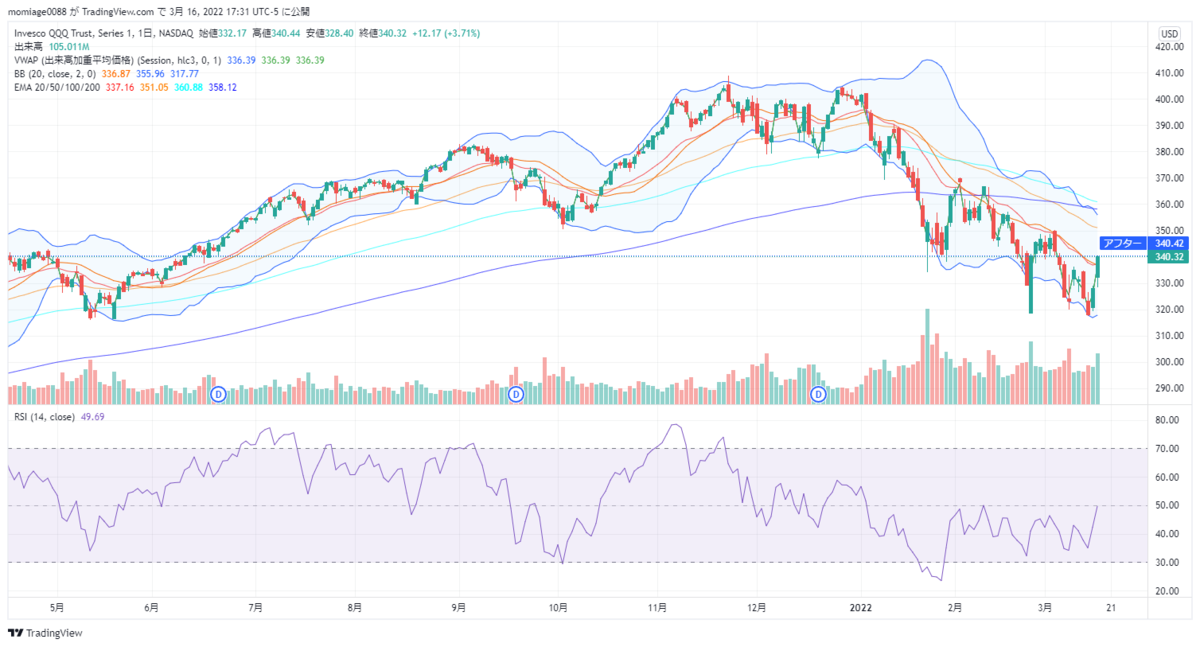The width and height of the screenshot is (1200, 647).
Task: Click the 290.00 price axis label
Action: click(1170, 388)
